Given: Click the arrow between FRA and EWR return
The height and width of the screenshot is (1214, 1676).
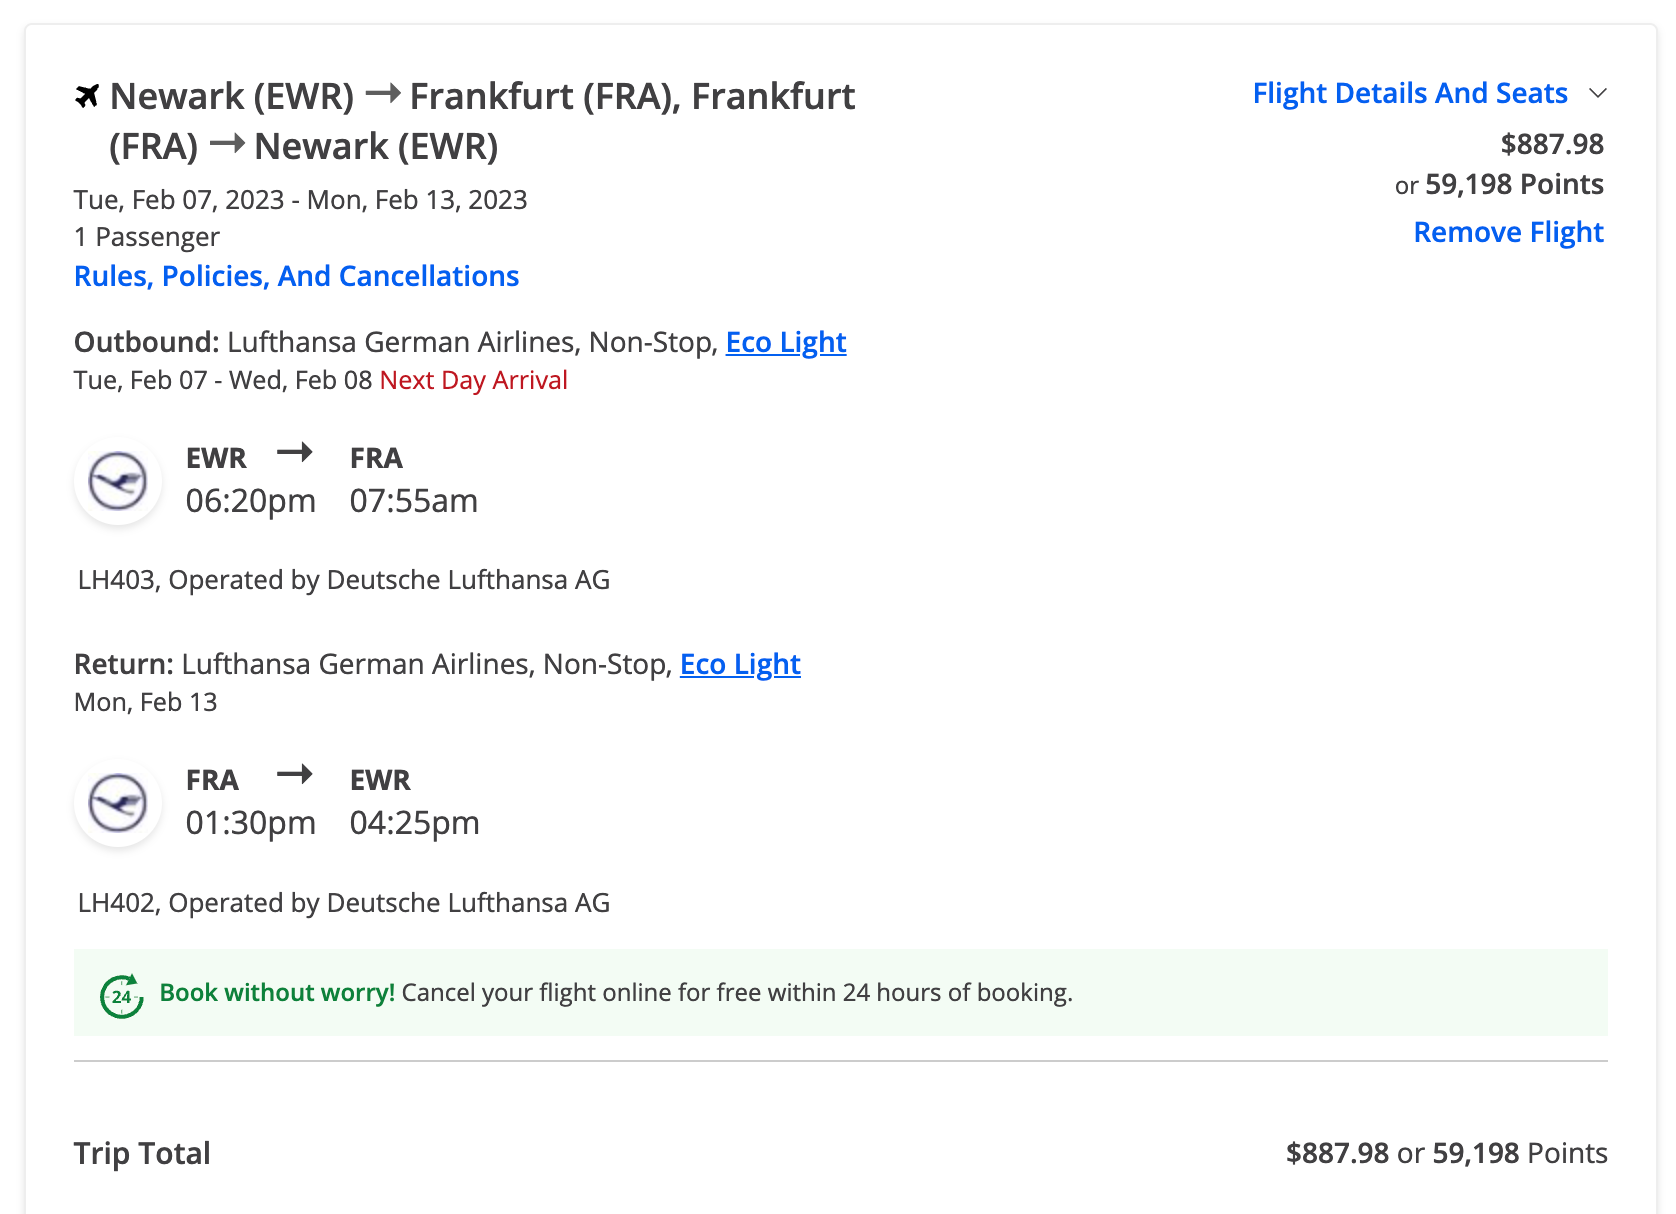Looking at the screenshot, I should coord(295,774).
